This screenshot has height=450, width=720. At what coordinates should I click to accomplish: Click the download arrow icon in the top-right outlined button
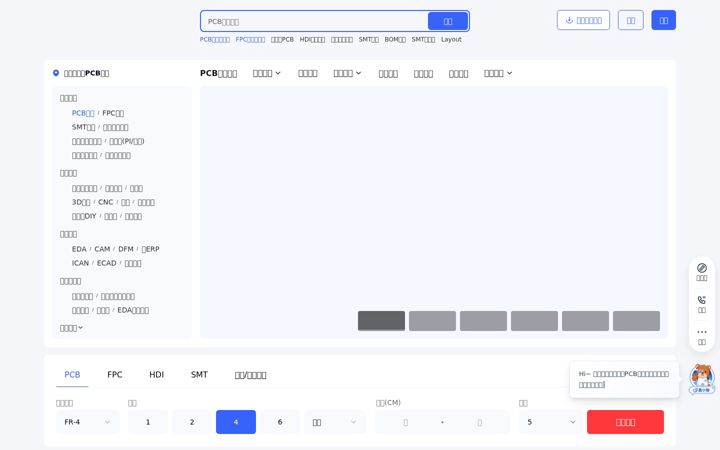coord(569,20)
